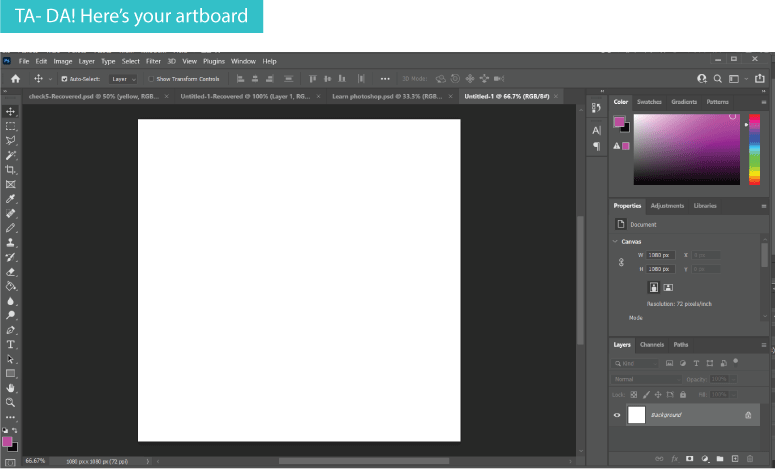The image size is (775, 469).
Task: Open the layer blend mode Normal dropdown
Action: click(x=646, y=380)
